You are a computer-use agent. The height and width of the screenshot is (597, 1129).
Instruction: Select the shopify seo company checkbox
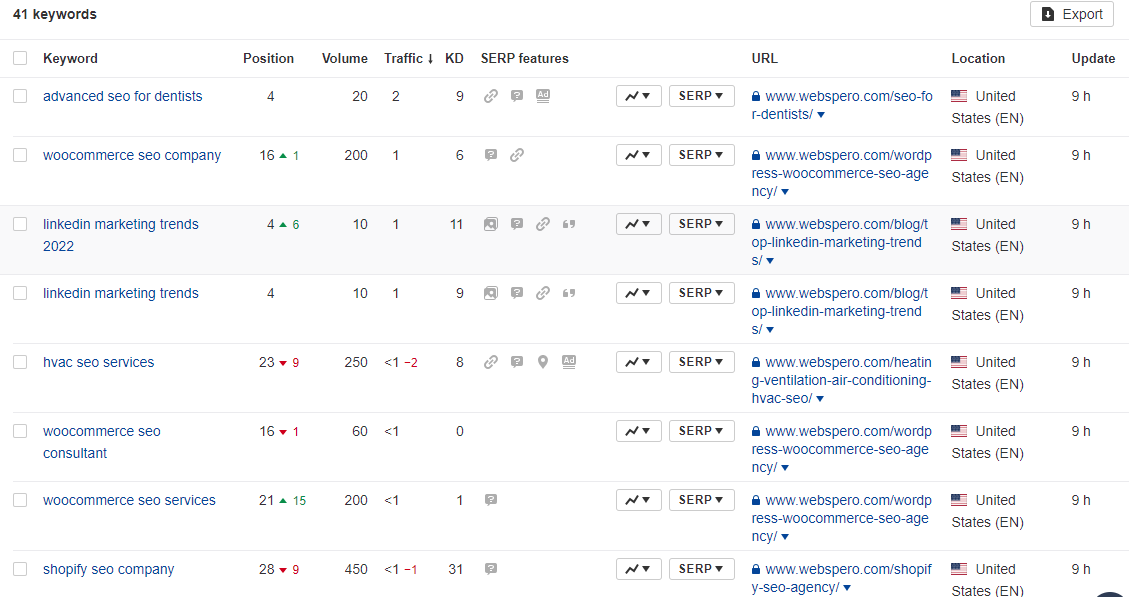[x=20, y=569]
